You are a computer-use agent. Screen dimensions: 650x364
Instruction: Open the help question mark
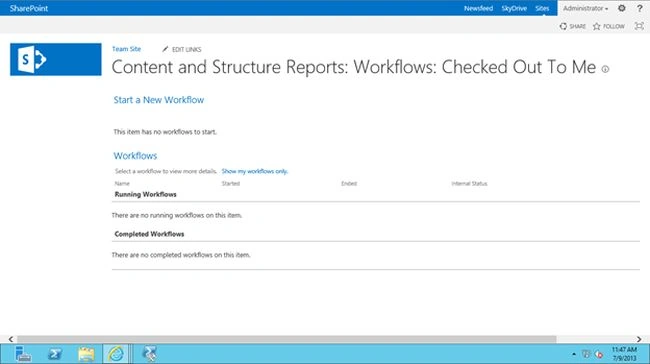[x=640, y=8]
